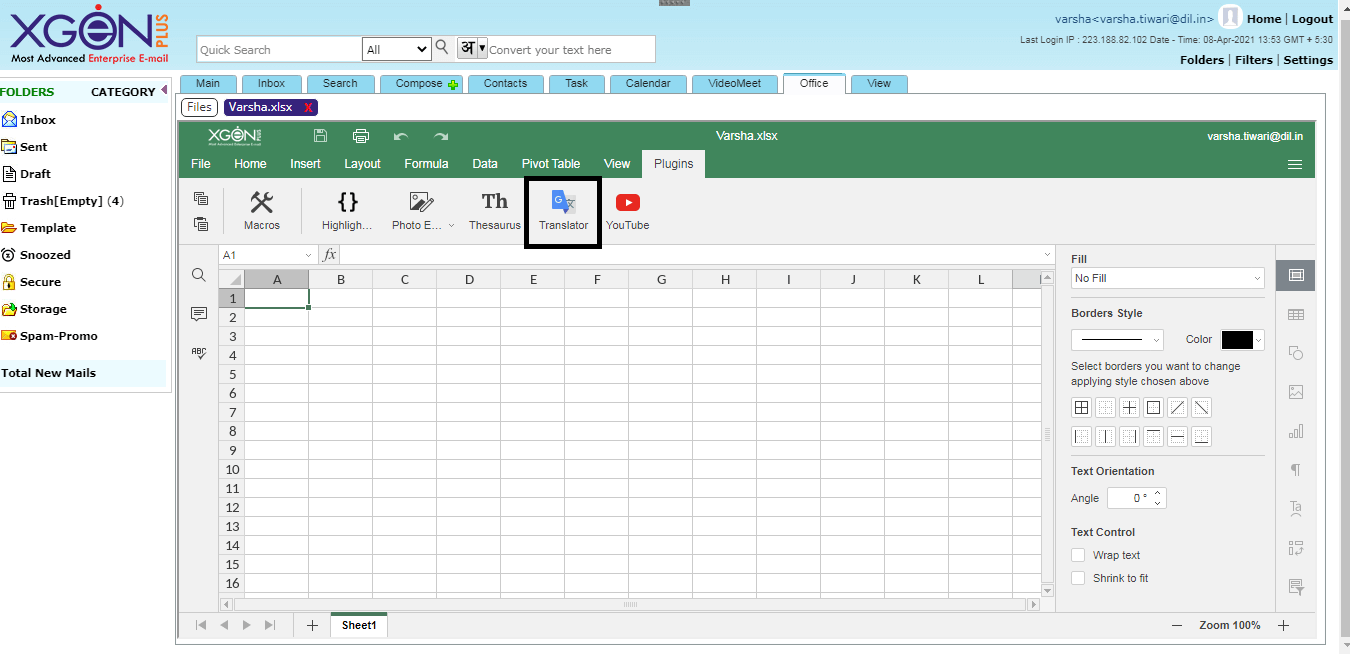Open Text Art settings icon in sidebar
1350x657 pixels.
click(1296, 508)
